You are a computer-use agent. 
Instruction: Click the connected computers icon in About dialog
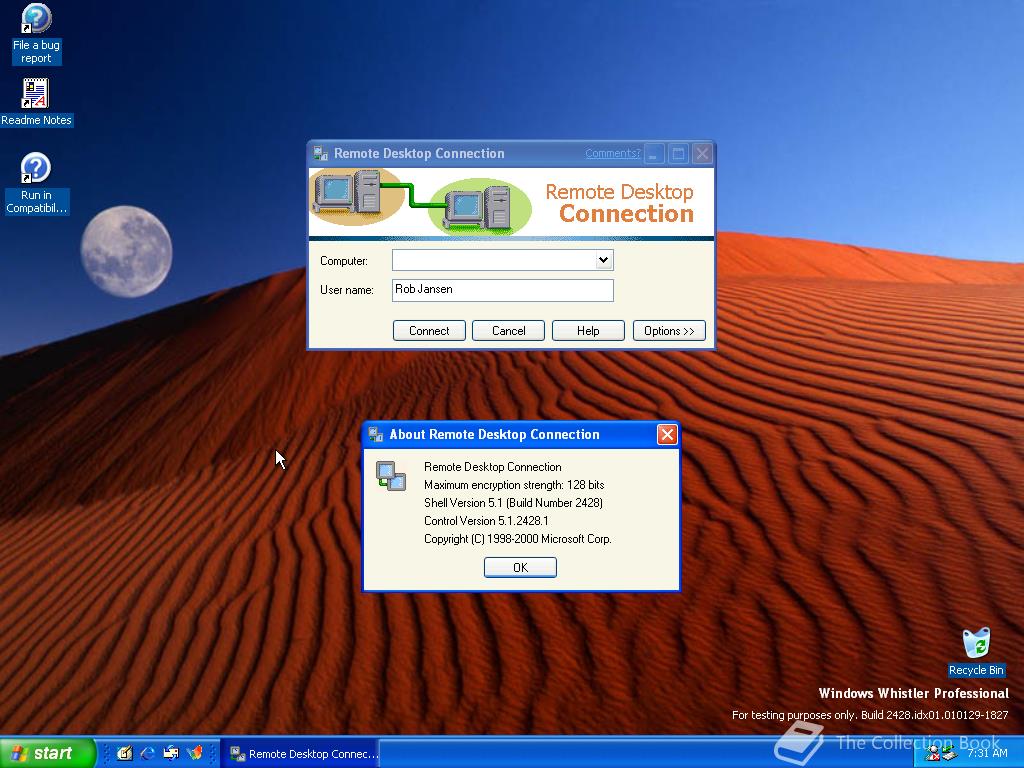click(x=391, y=476)
